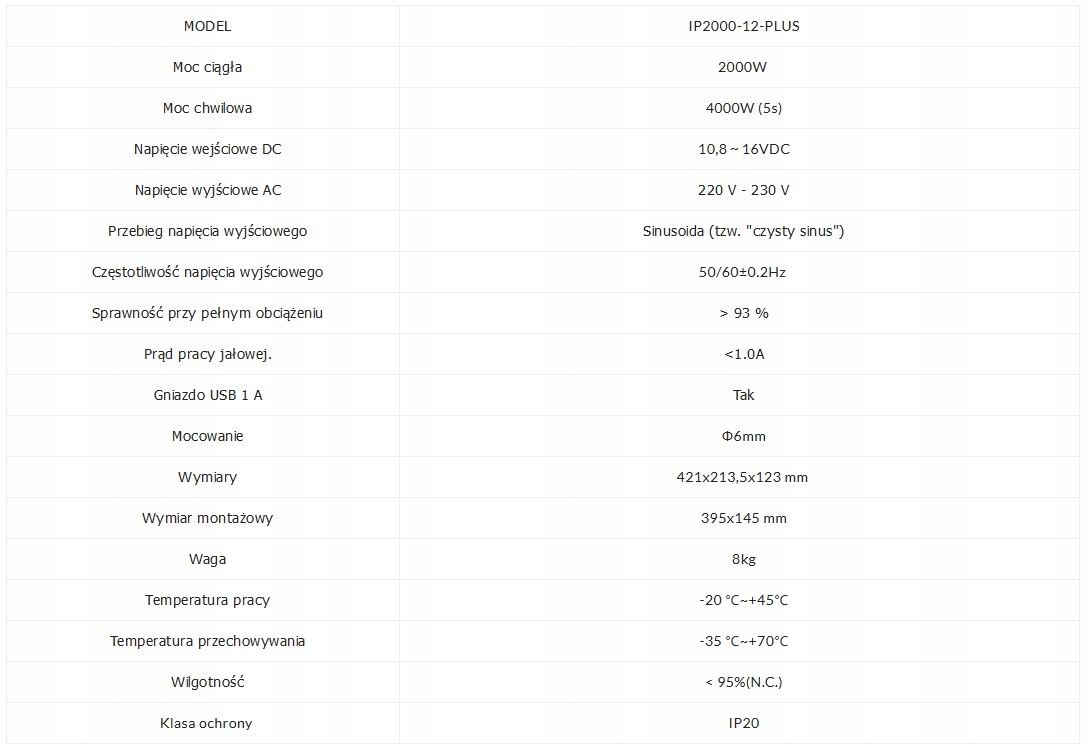Click the Napięcie wejściowe DC label

coord(207,149)
